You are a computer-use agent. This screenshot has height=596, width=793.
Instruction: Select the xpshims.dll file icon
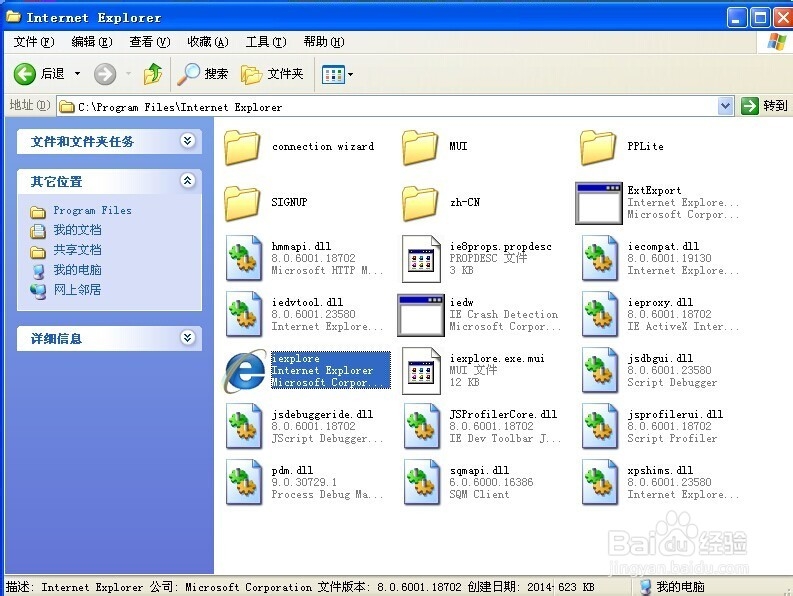[600, 482]
